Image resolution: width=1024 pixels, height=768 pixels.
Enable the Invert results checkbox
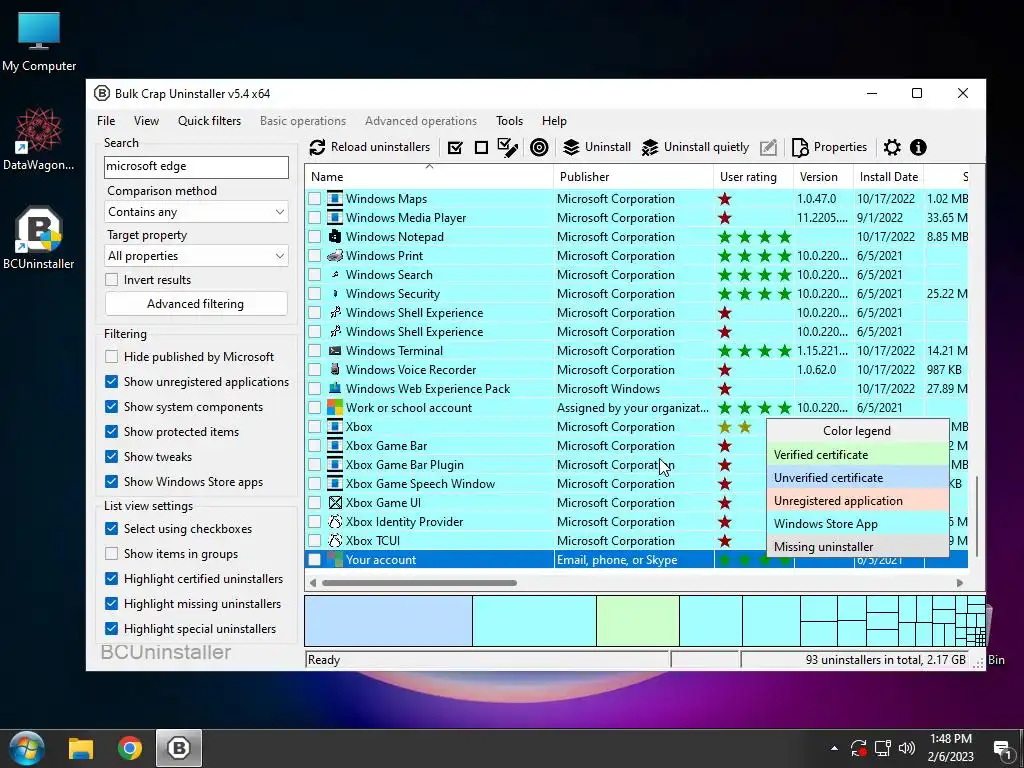tap(112, 280)
